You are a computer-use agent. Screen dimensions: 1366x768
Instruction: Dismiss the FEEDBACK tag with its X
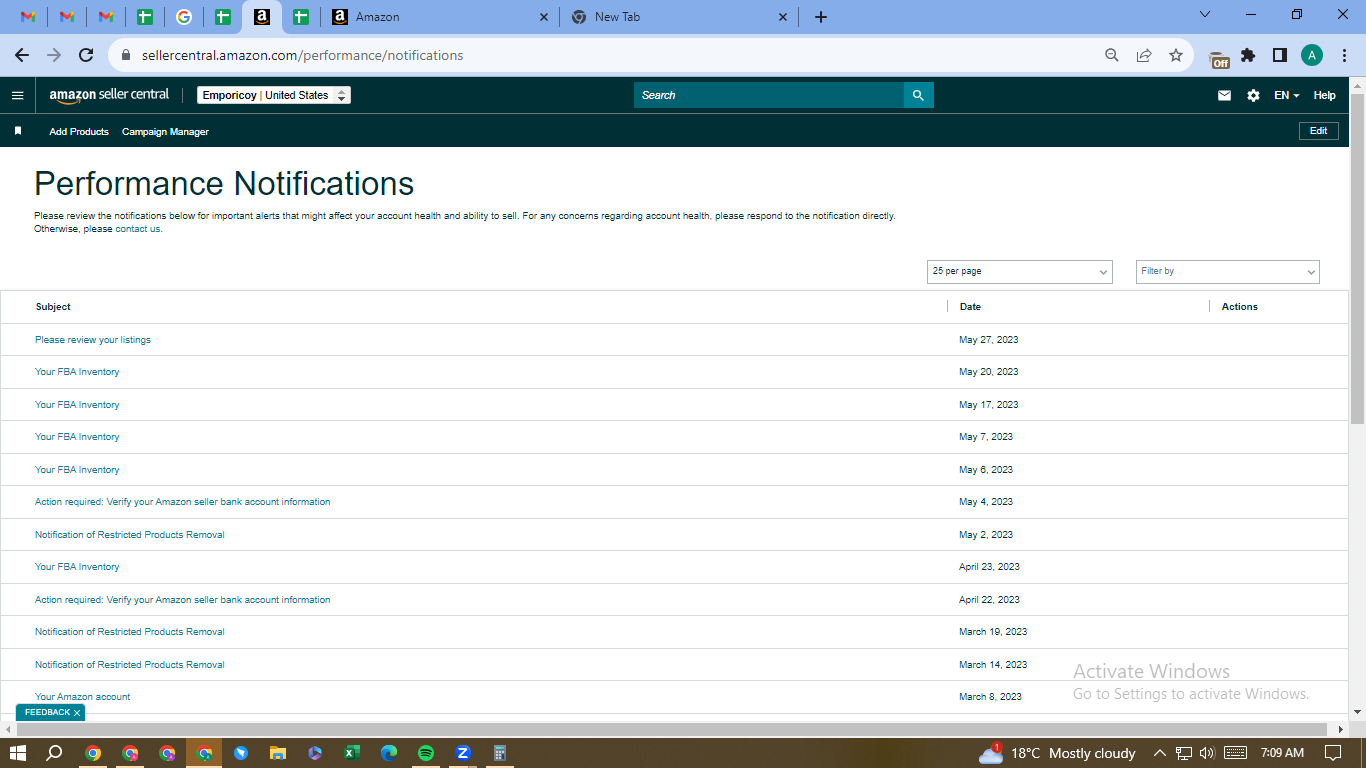[77, 713]
